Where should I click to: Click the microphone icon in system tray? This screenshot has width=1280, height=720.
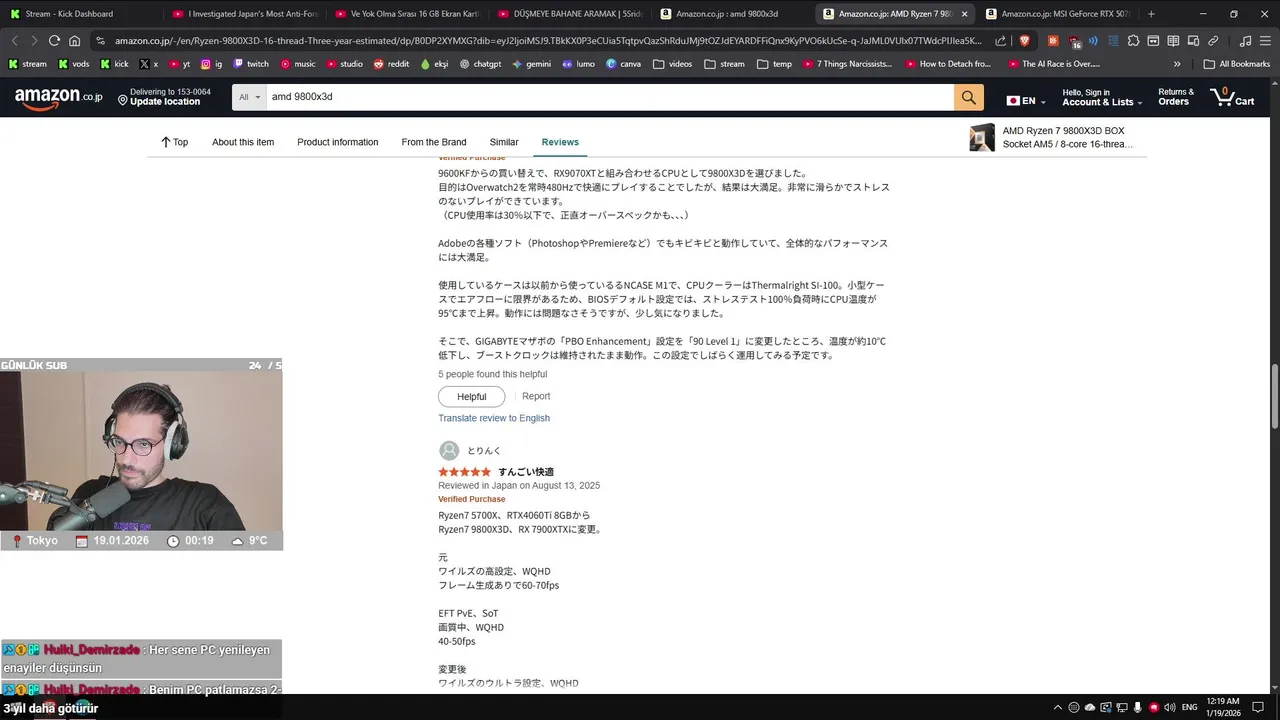click(1137, 707)
